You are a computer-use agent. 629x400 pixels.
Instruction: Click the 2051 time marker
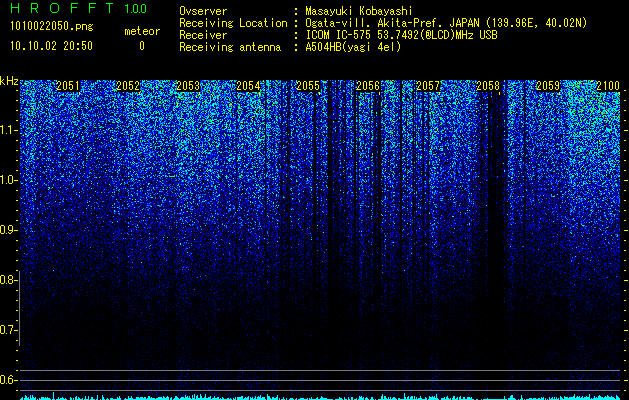click(x=68, y=86)
